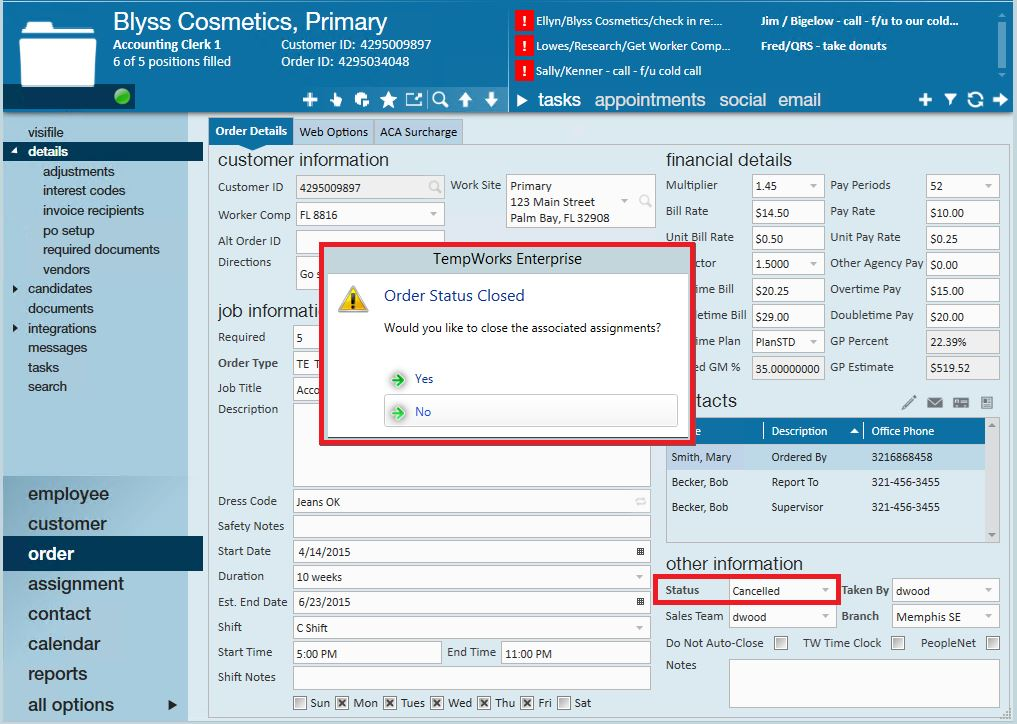Click the white folder icon in header
1017x724 pixels.
pyautogui.click(x=58, y=54)
